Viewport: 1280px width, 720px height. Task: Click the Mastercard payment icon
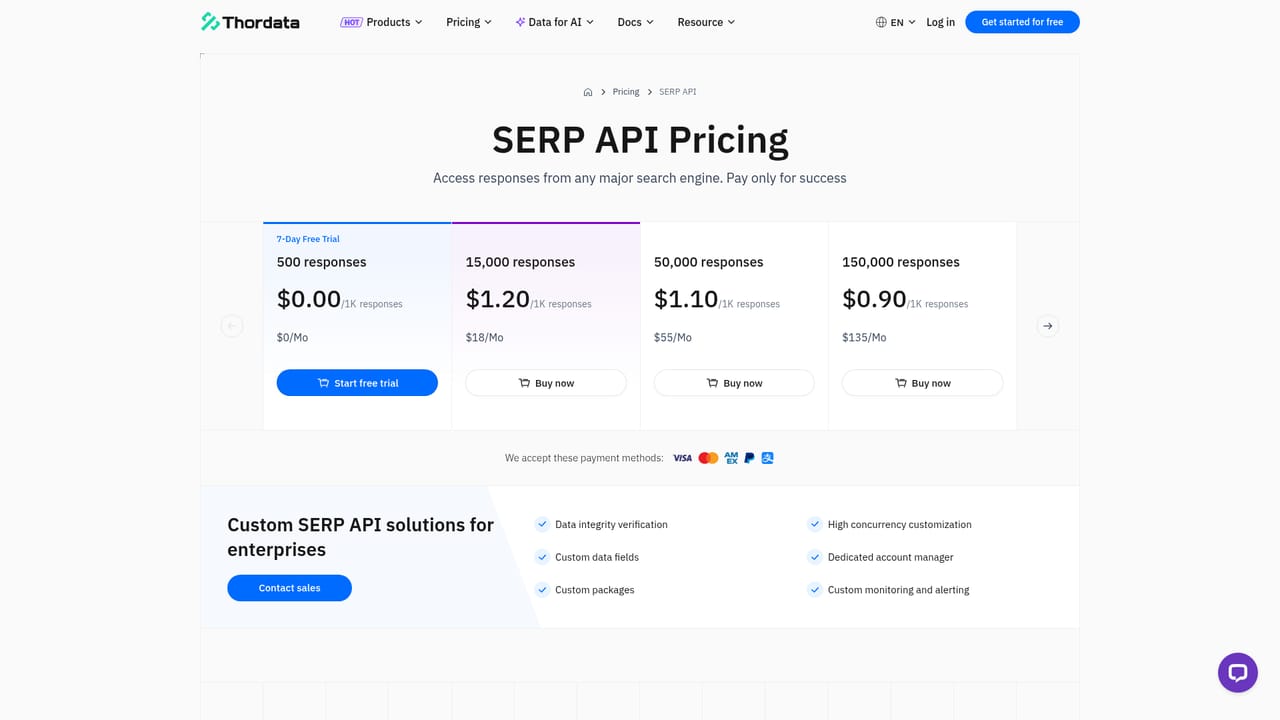coord(708,458)
